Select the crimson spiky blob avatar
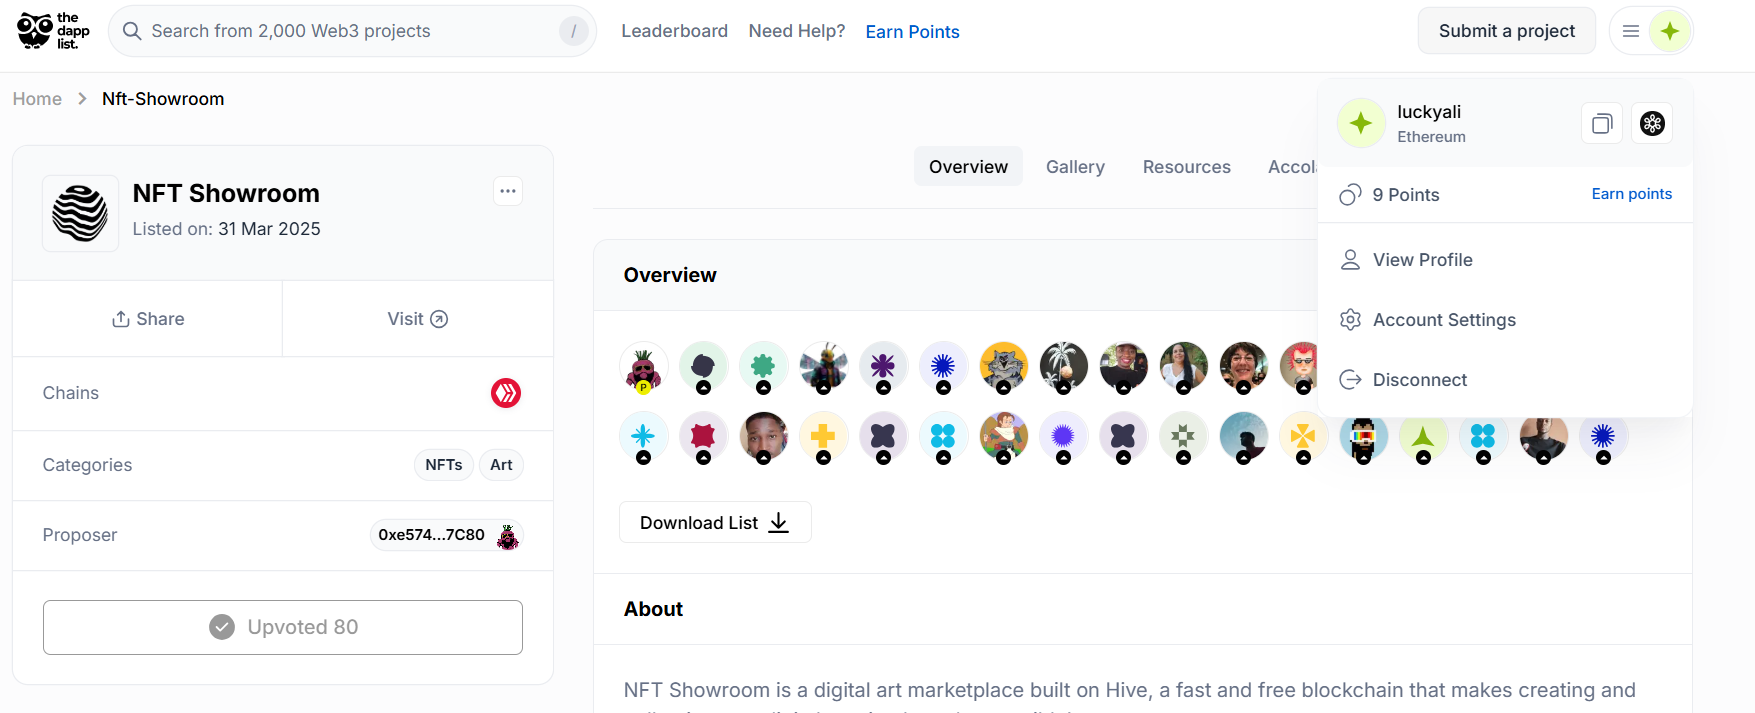 pos(704,437)
